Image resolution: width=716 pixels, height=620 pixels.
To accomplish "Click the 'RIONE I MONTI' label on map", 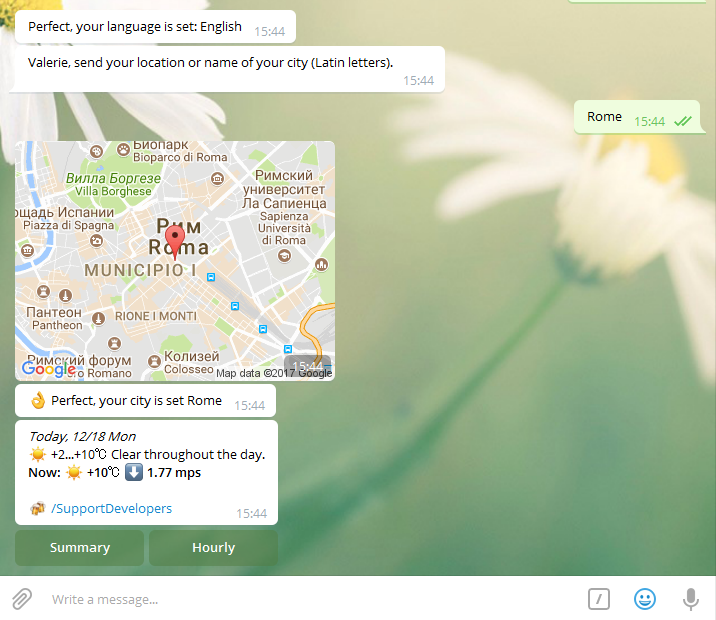I will point(156,316).
